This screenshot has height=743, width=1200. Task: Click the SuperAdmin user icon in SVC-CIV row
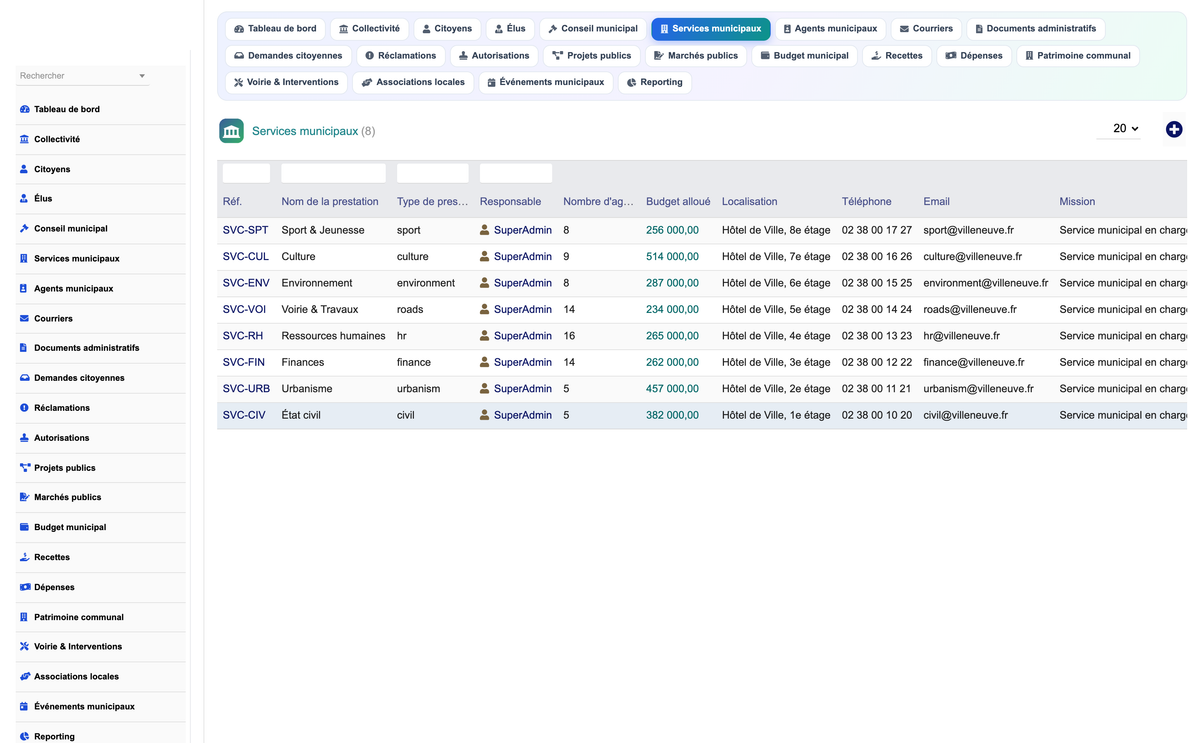click(x=485, y=415)
